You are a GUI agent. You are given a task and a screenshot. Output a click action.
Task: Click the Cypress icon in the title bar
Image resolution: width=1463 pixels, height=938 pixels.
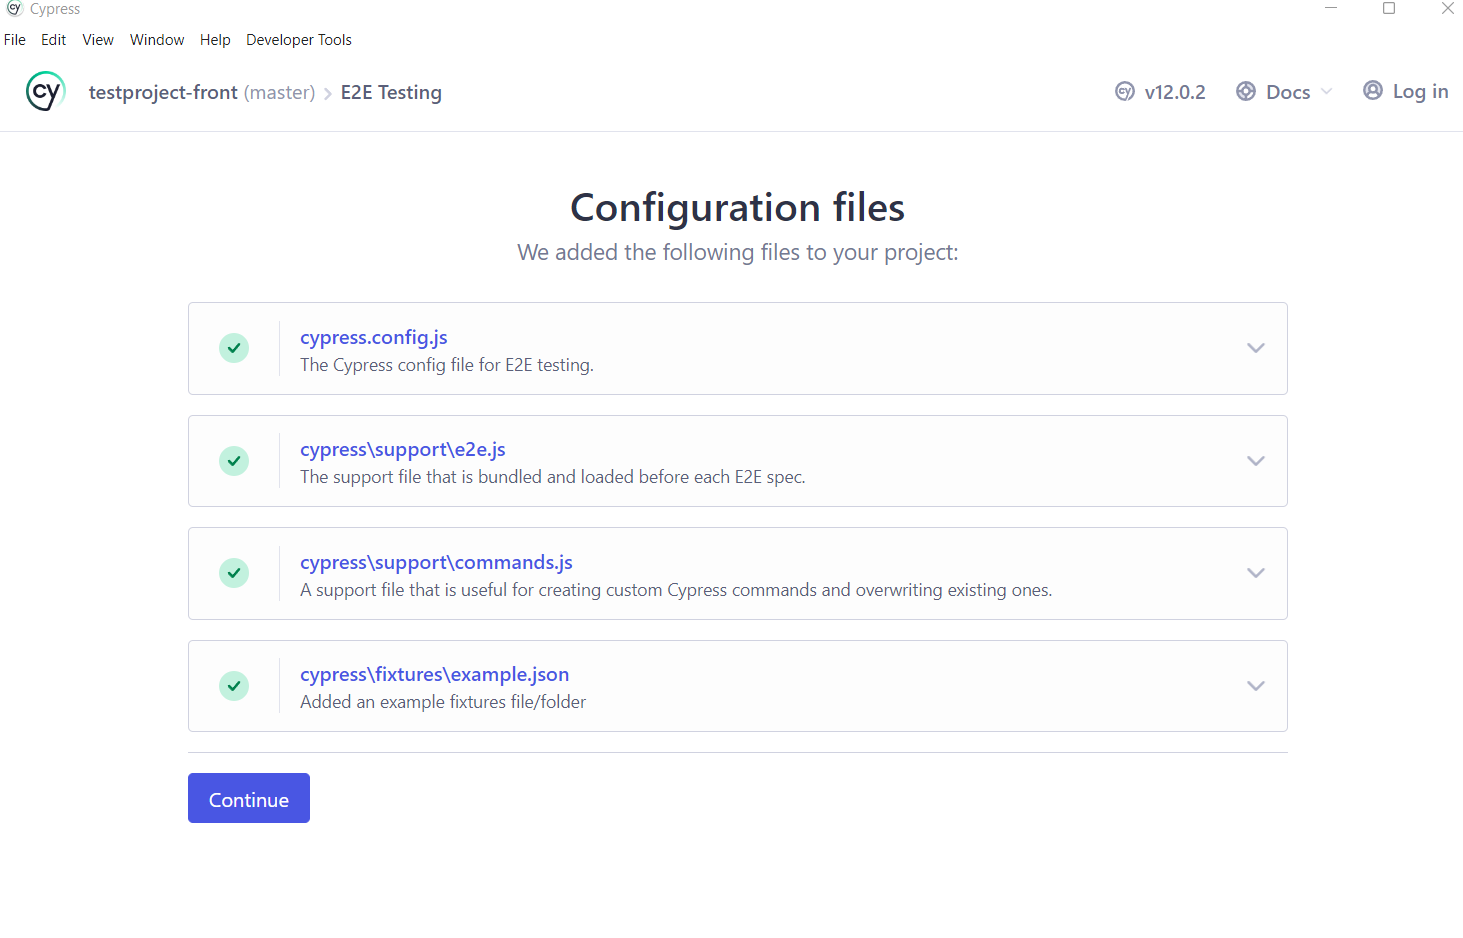click(x=12, y=8)
